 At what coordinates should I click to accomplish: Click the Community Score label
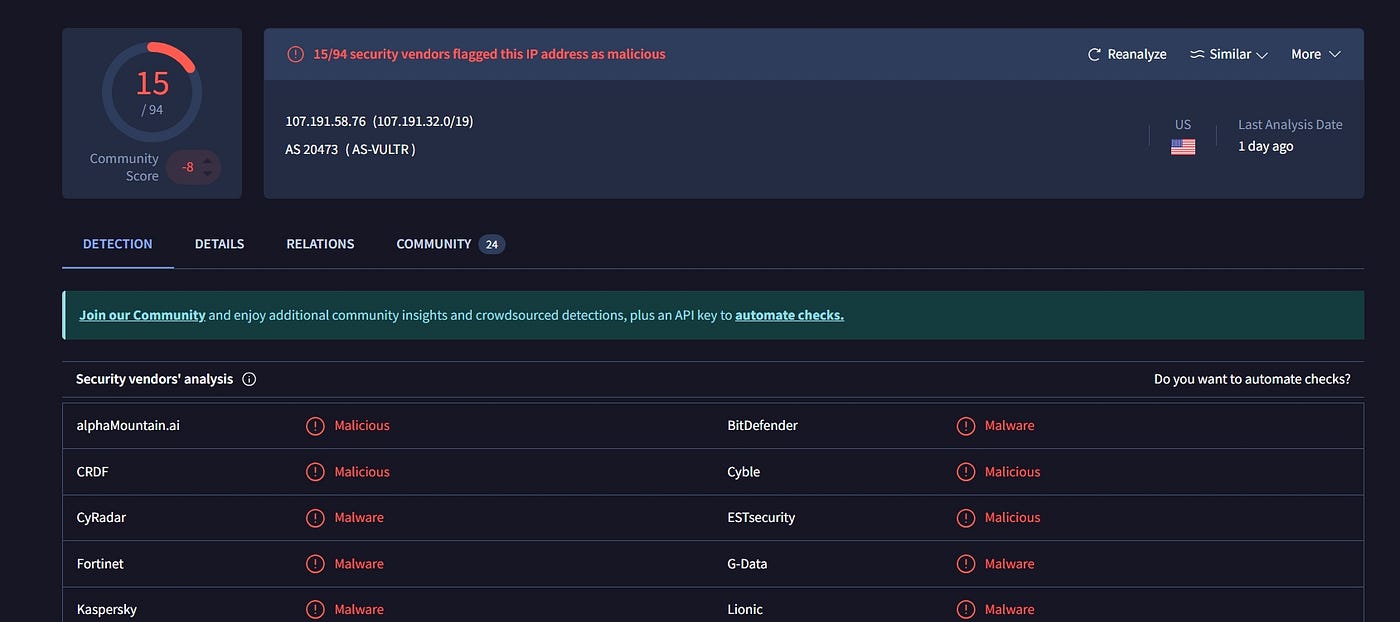tap(124, 167)
